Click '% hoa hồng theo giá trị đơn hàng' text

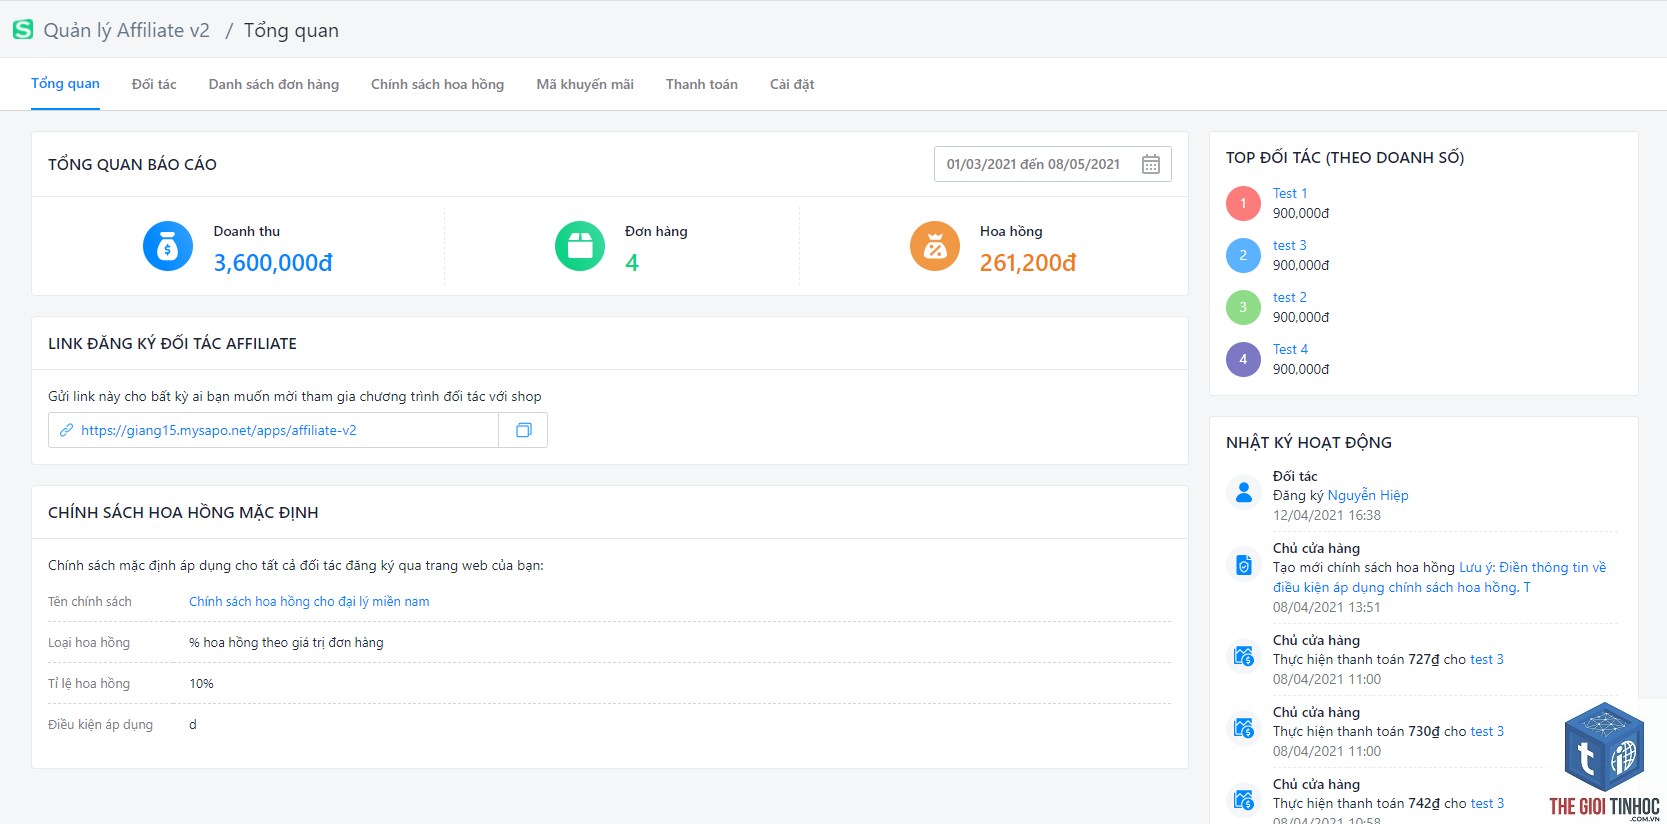[286, 642]
